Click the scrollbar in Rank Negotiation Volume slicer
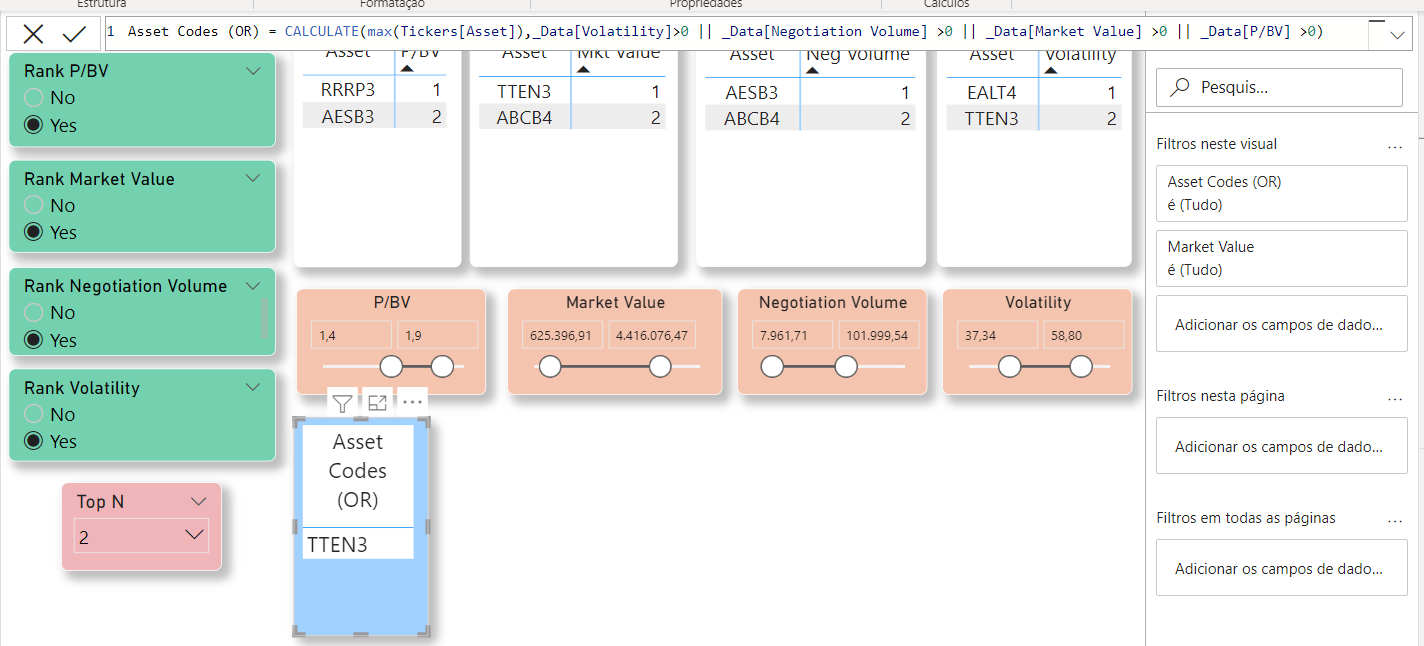Screen dimensions: 1424x646 [264, 320]
